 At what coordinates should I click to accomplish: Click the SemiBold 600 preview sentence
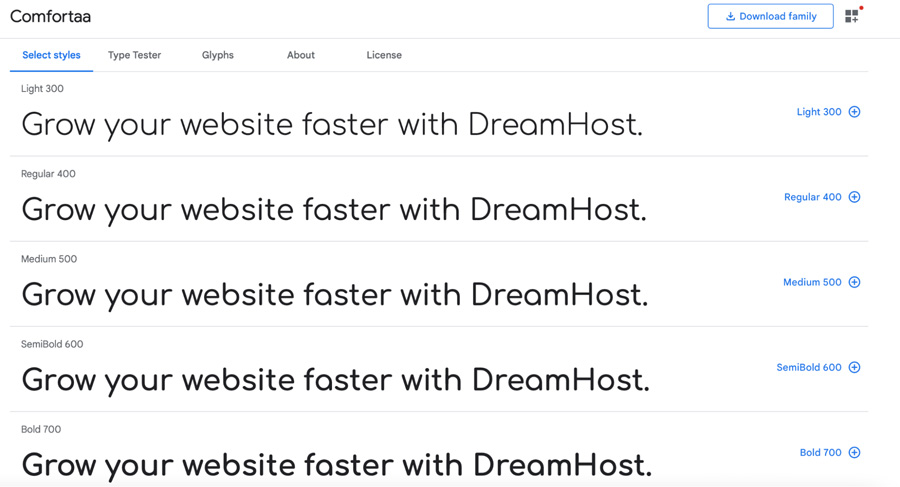[336, 380]
